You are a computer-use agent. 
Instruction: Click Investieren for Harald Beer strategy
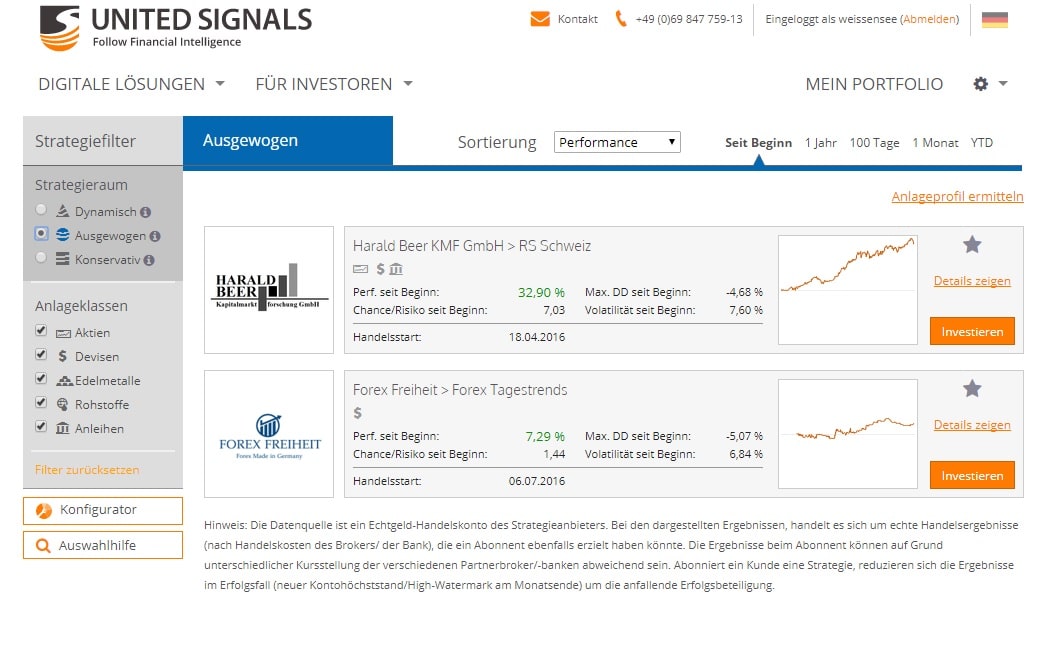972,331
